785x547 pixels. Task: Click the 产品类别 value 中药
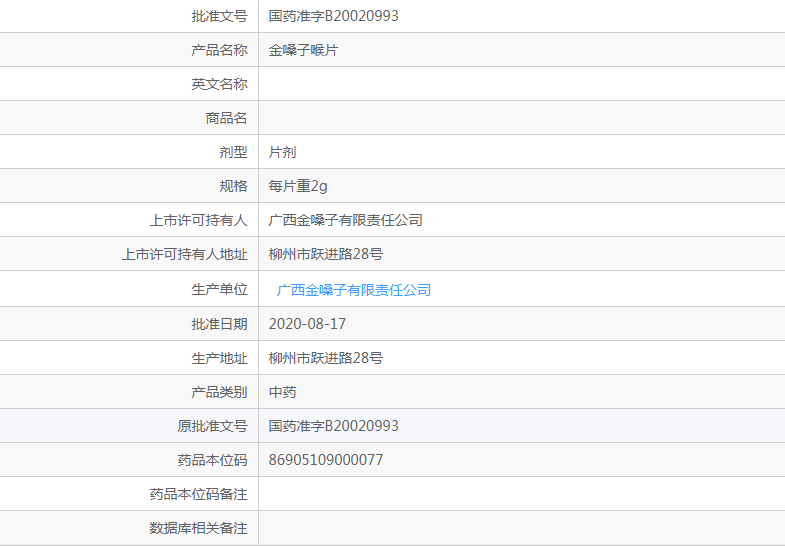(282, 392)
